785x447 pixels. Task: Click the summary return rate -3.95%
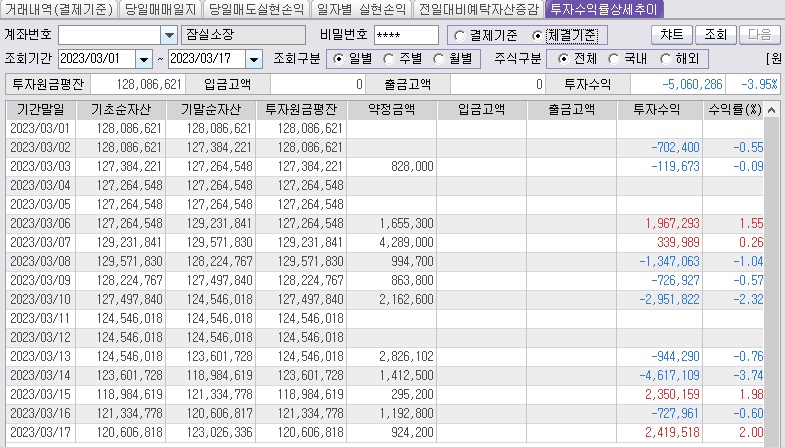(752, 84)
